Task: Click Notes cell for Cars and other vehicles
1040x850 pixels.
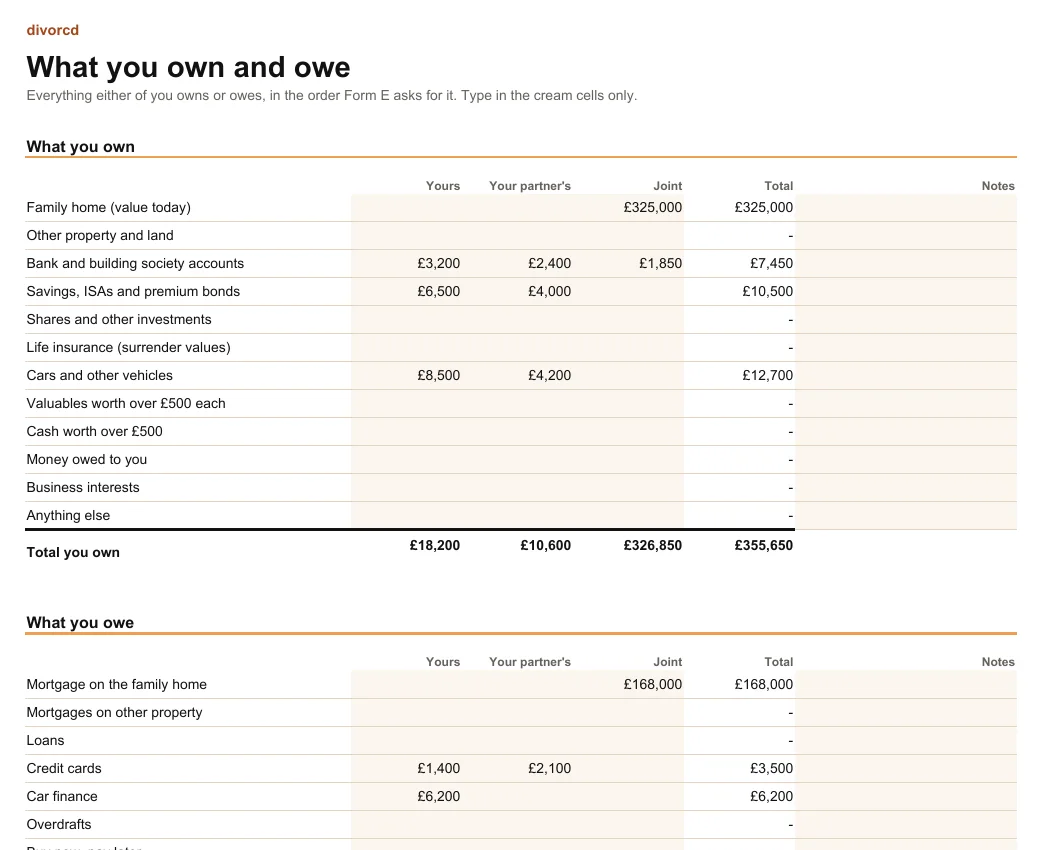Action: point(906,375)
